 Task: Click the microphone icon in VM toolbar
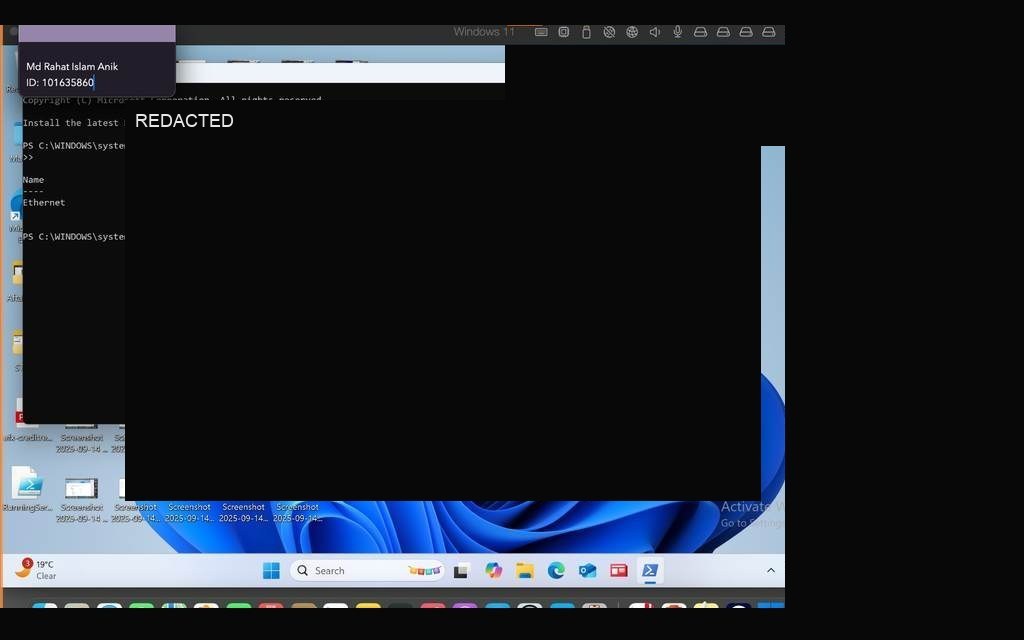678,32
